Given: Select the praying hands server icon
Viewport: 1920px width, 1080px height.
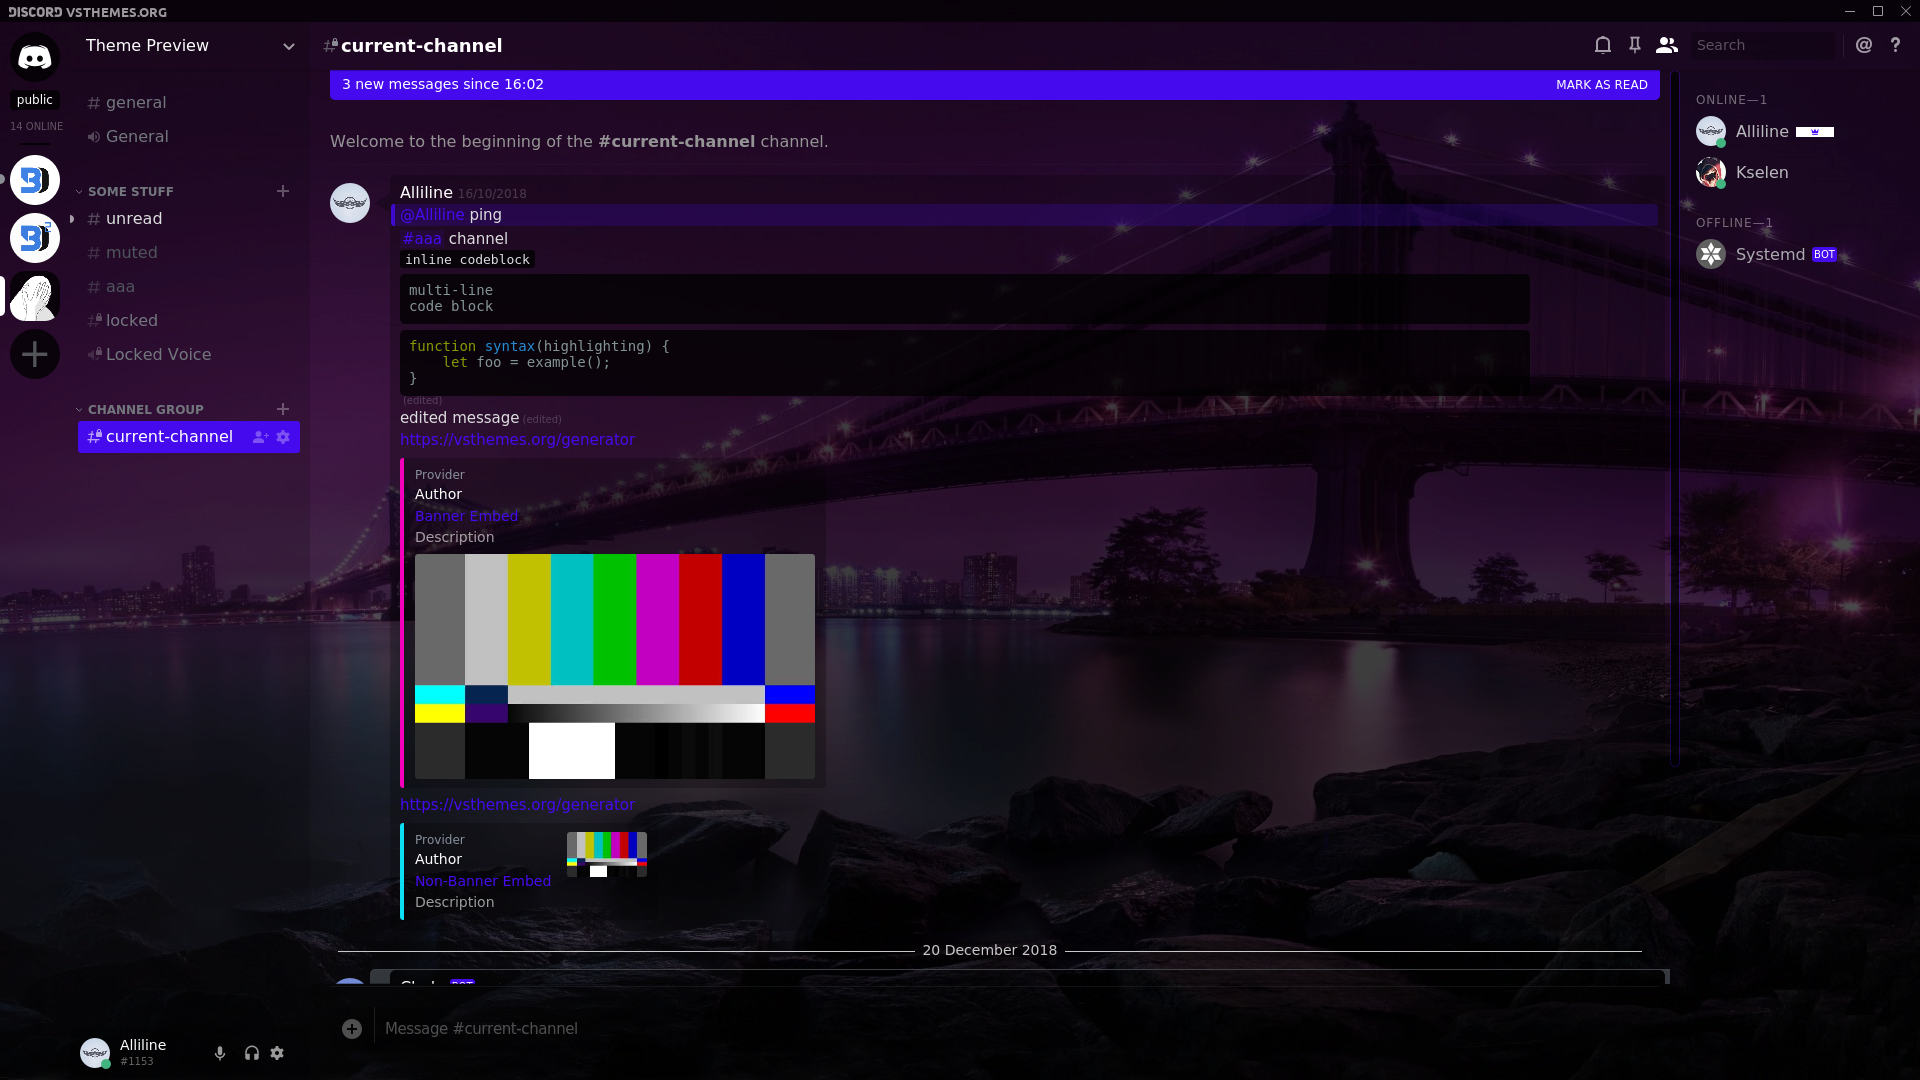Looking at the screenshot, I should (35, 296).
